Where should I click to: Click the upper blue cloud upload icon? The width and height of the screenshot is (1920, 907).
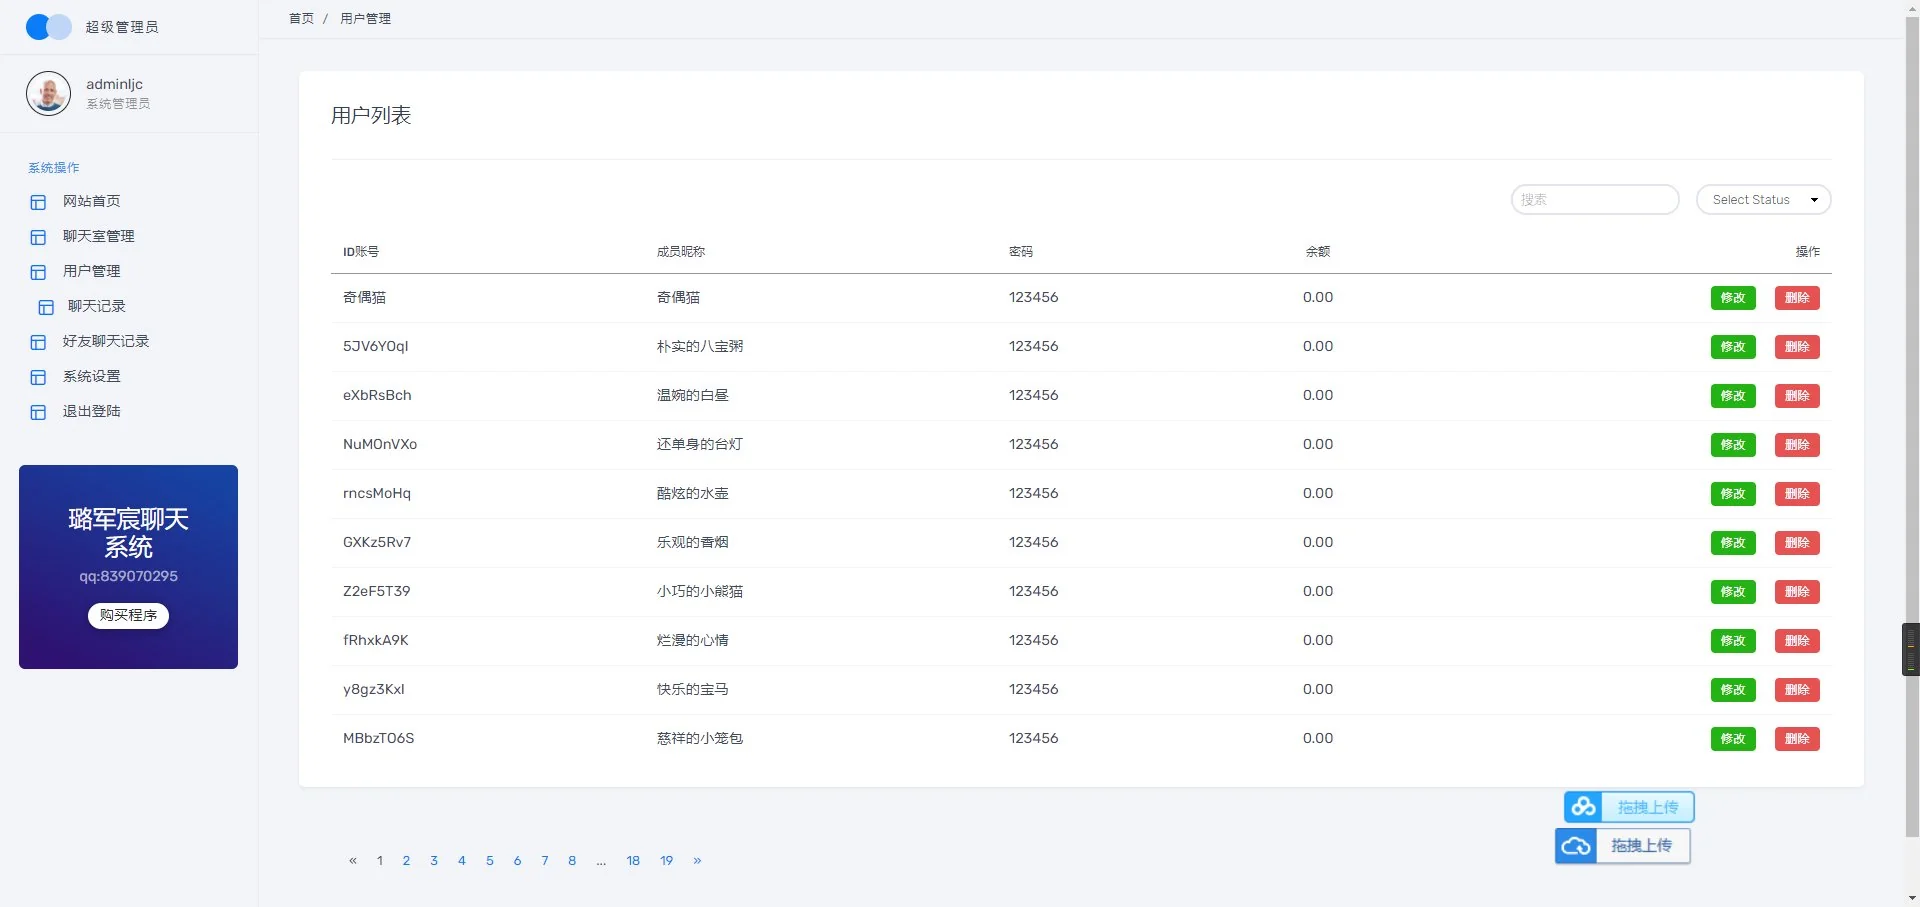click(x=1583, y=807)
